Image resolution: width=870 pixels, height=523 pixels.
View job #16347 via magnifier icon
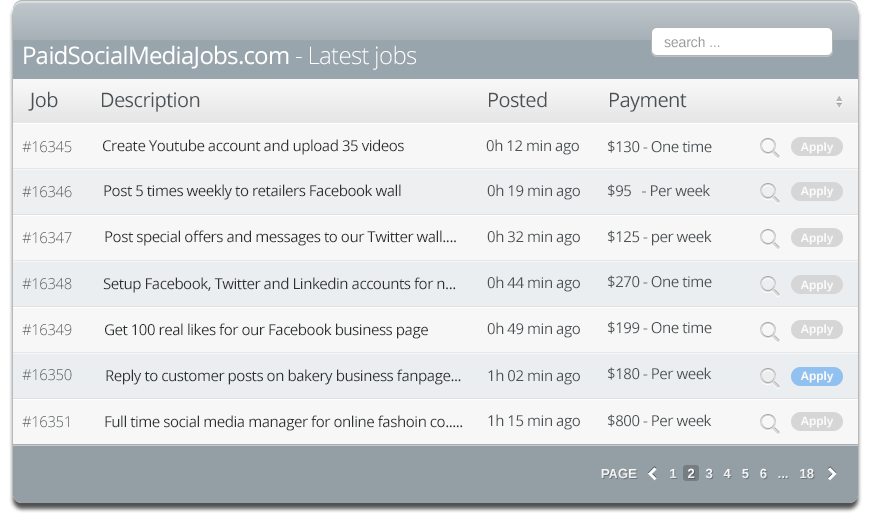click(x=770, y=238)
